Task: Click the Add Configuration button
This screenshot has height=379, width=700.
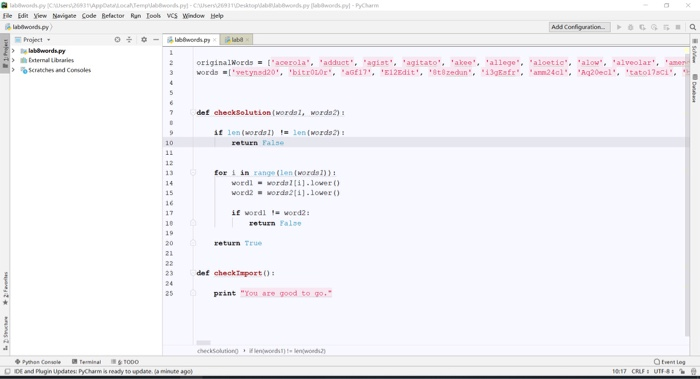Action: coord(578,27)
